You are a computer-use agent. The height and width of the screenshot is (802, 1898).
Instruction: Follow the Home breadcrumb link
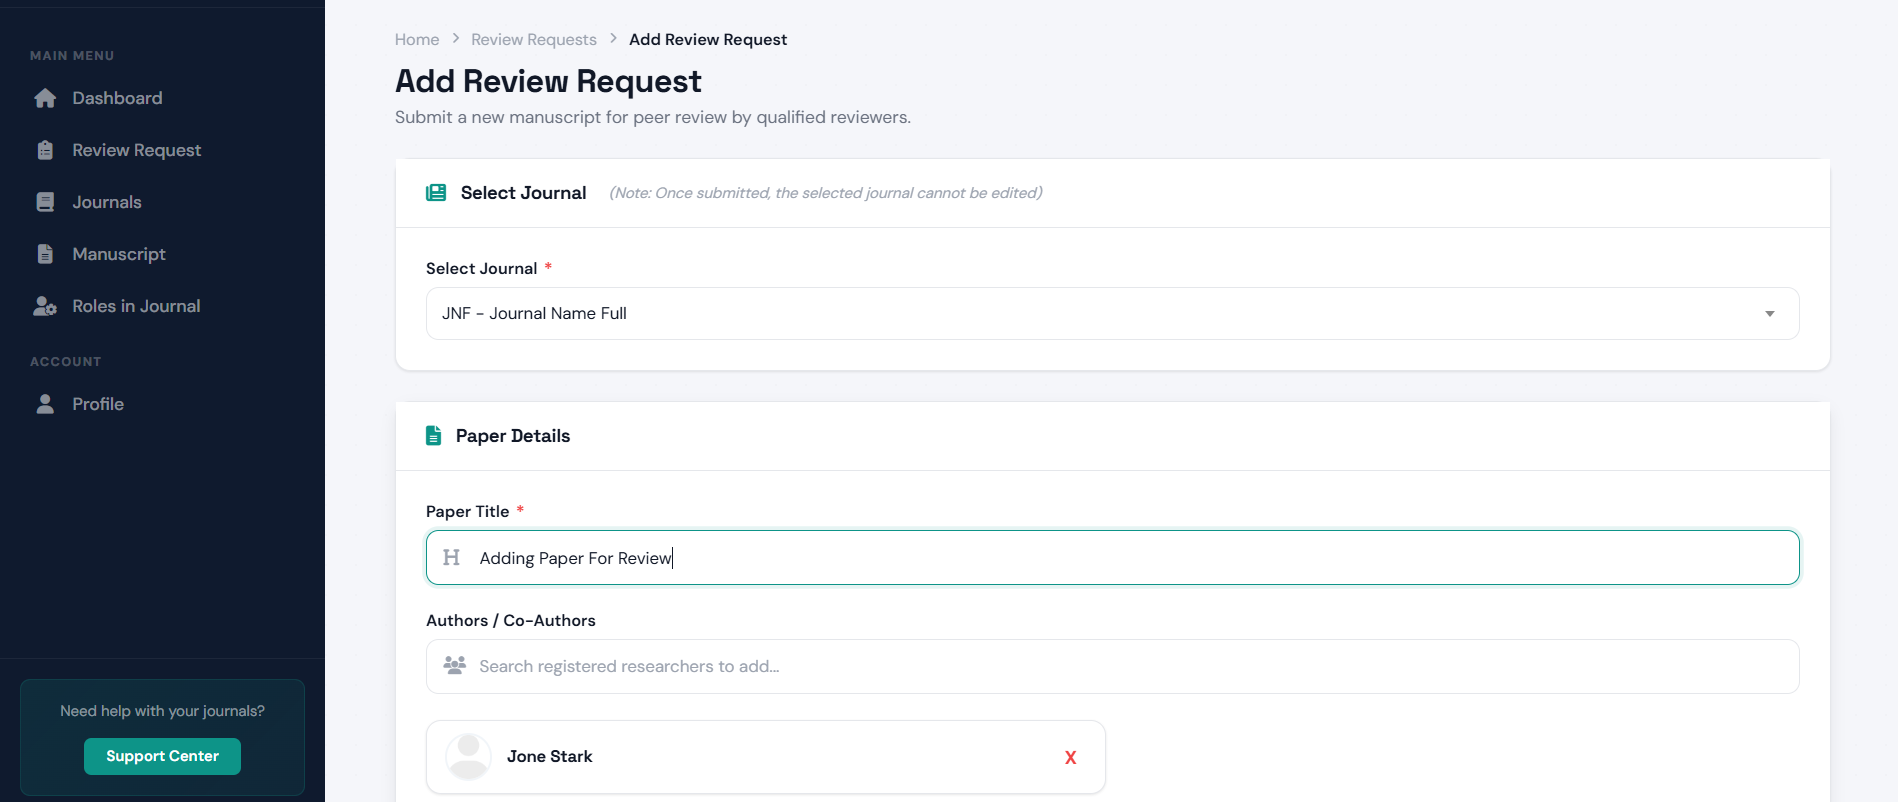point(417,39)
